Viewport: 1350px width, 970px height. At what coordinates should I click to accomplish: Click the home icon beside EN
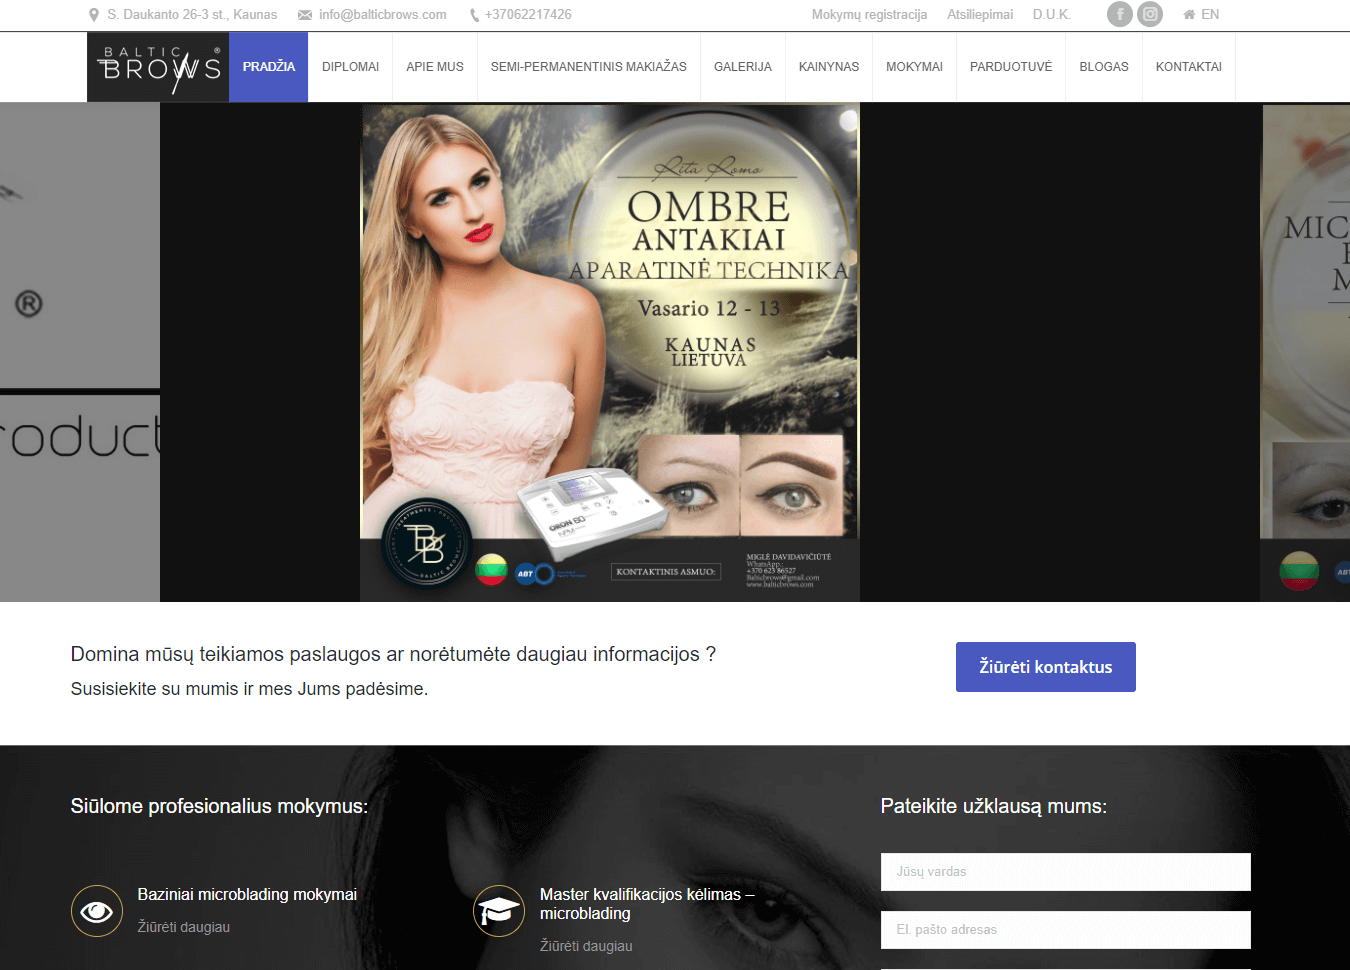(1189, 15)
